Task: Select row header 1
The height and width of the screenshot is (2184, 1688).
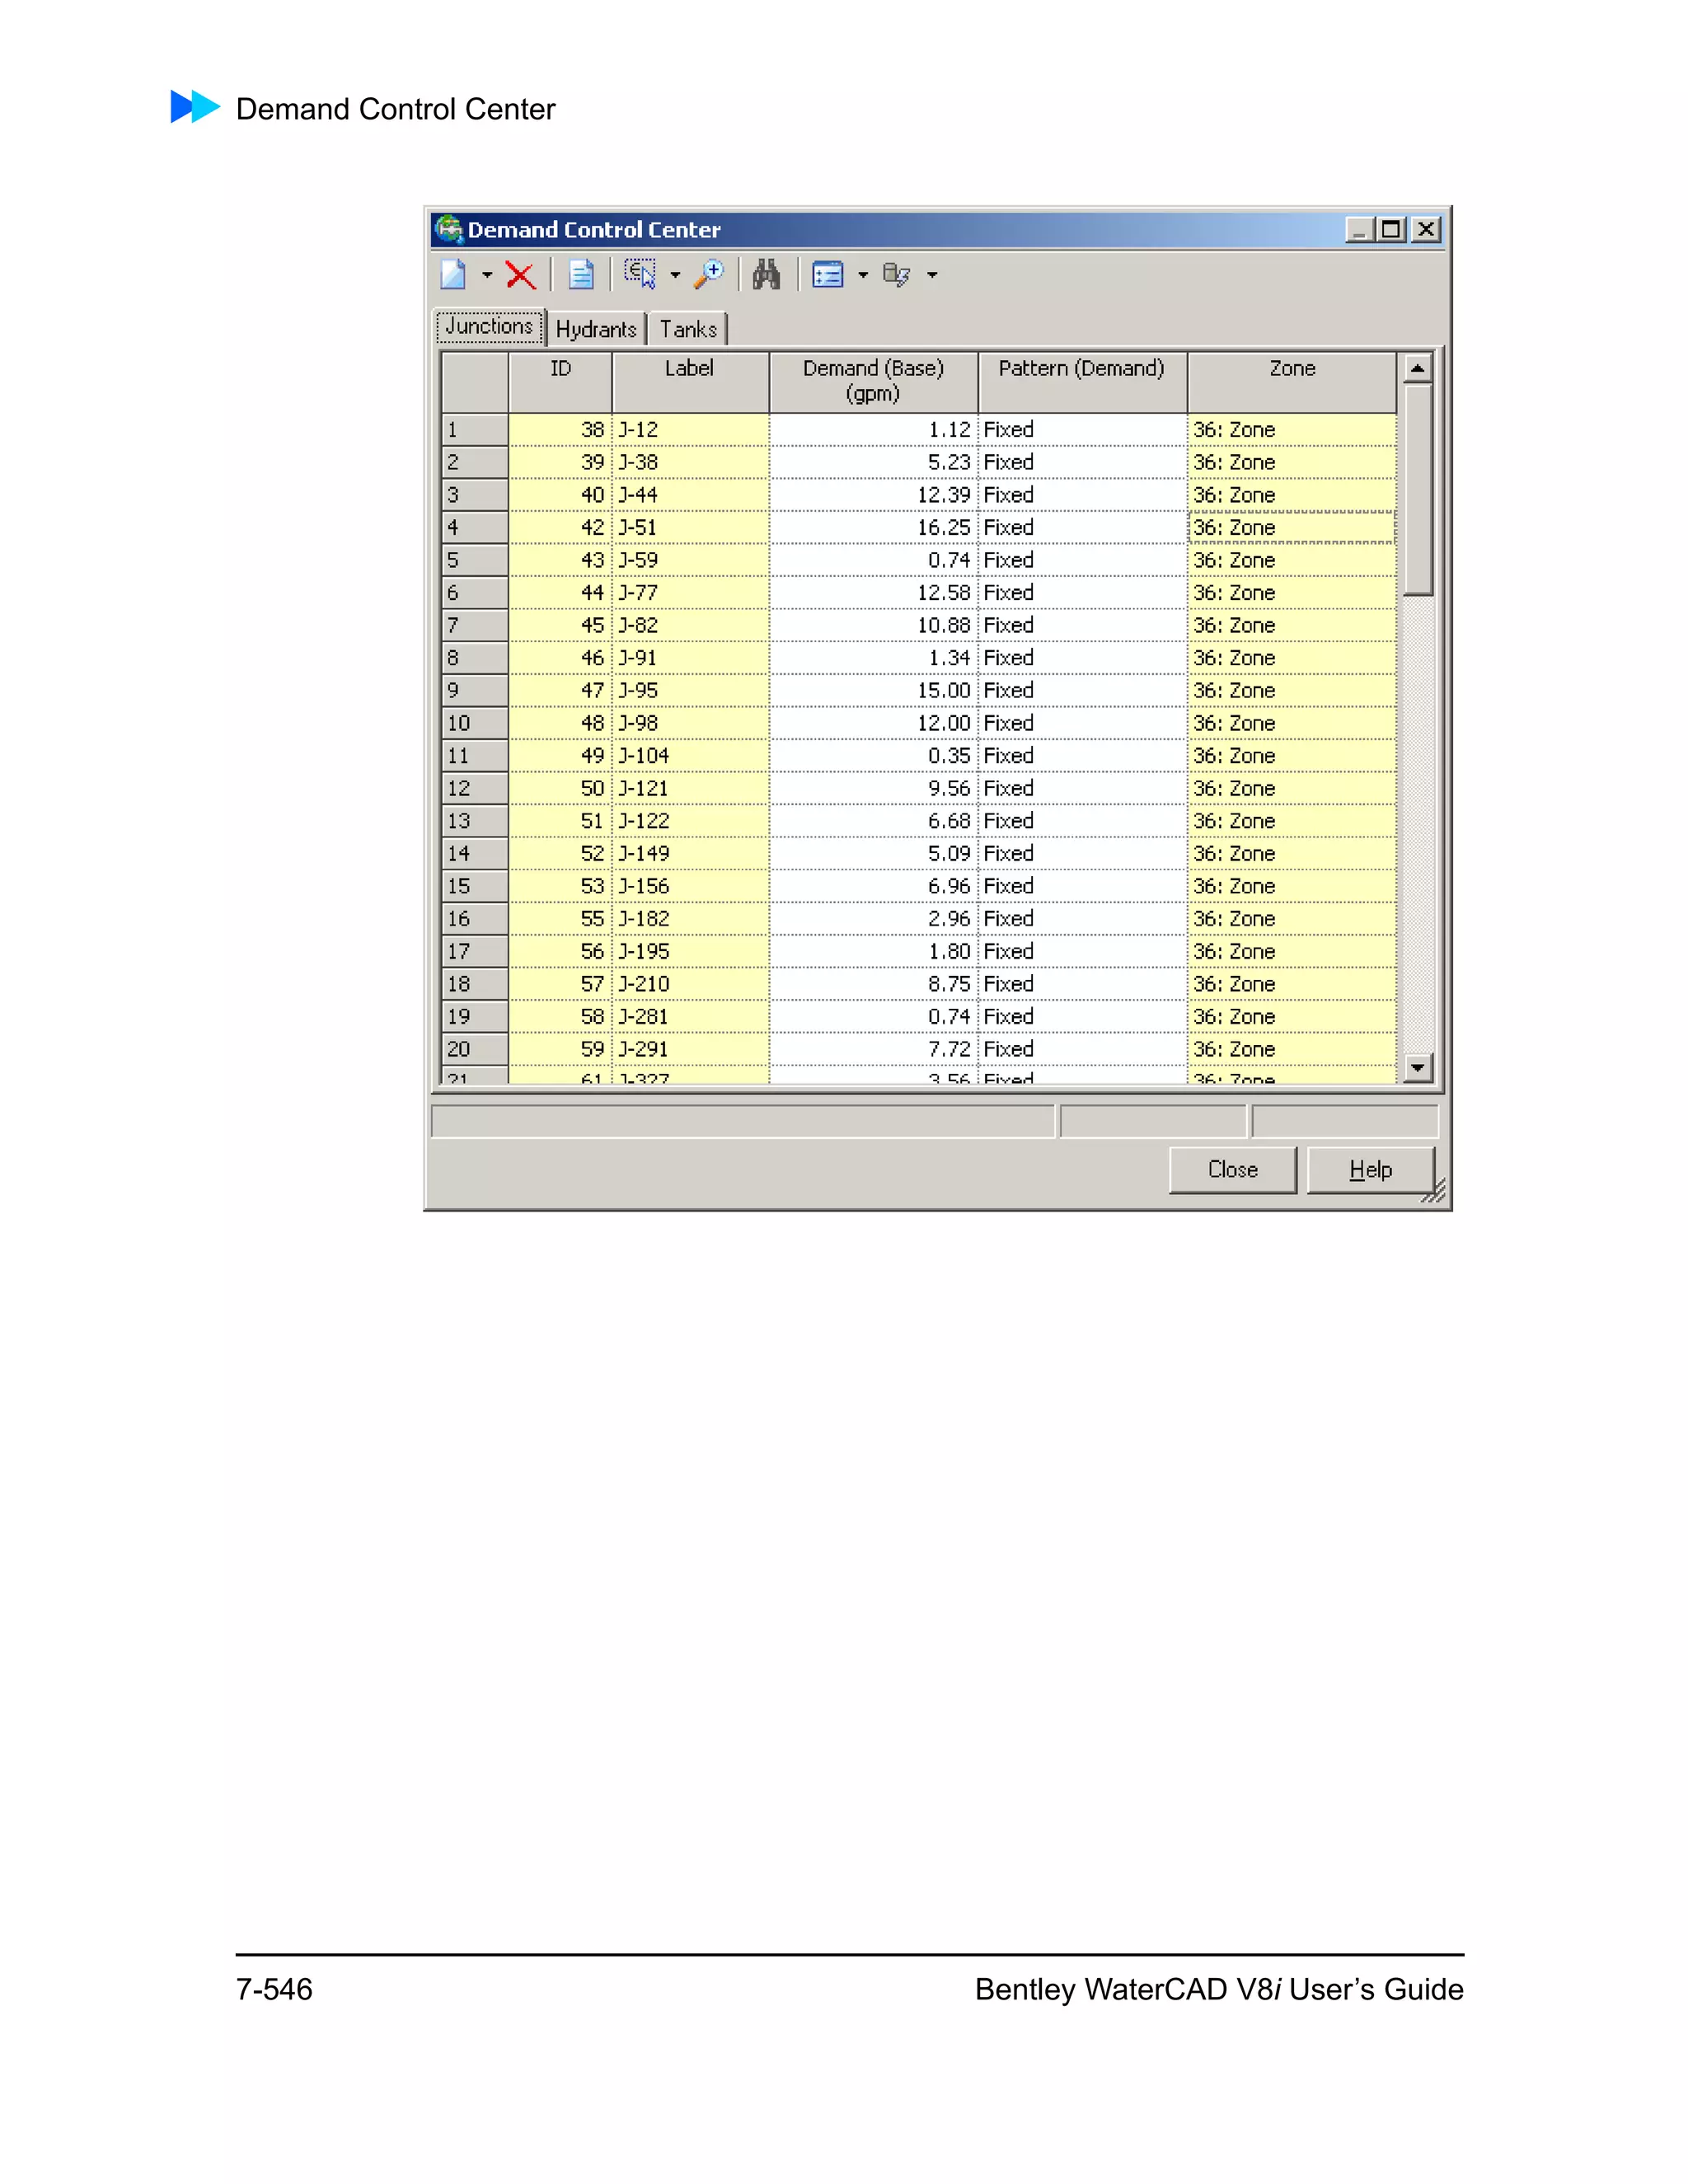Action: tap(475, 429)
